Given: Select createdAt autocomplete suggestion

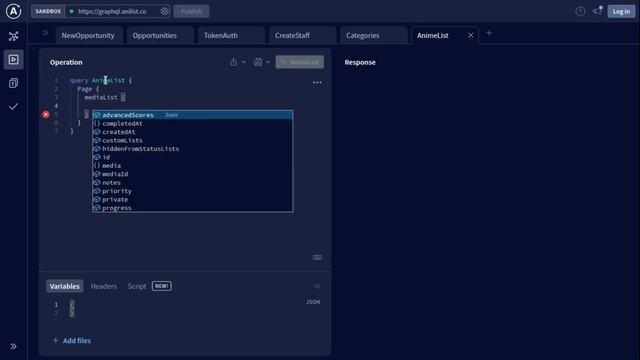Looking at the screenshot, I should pos(193,132).
